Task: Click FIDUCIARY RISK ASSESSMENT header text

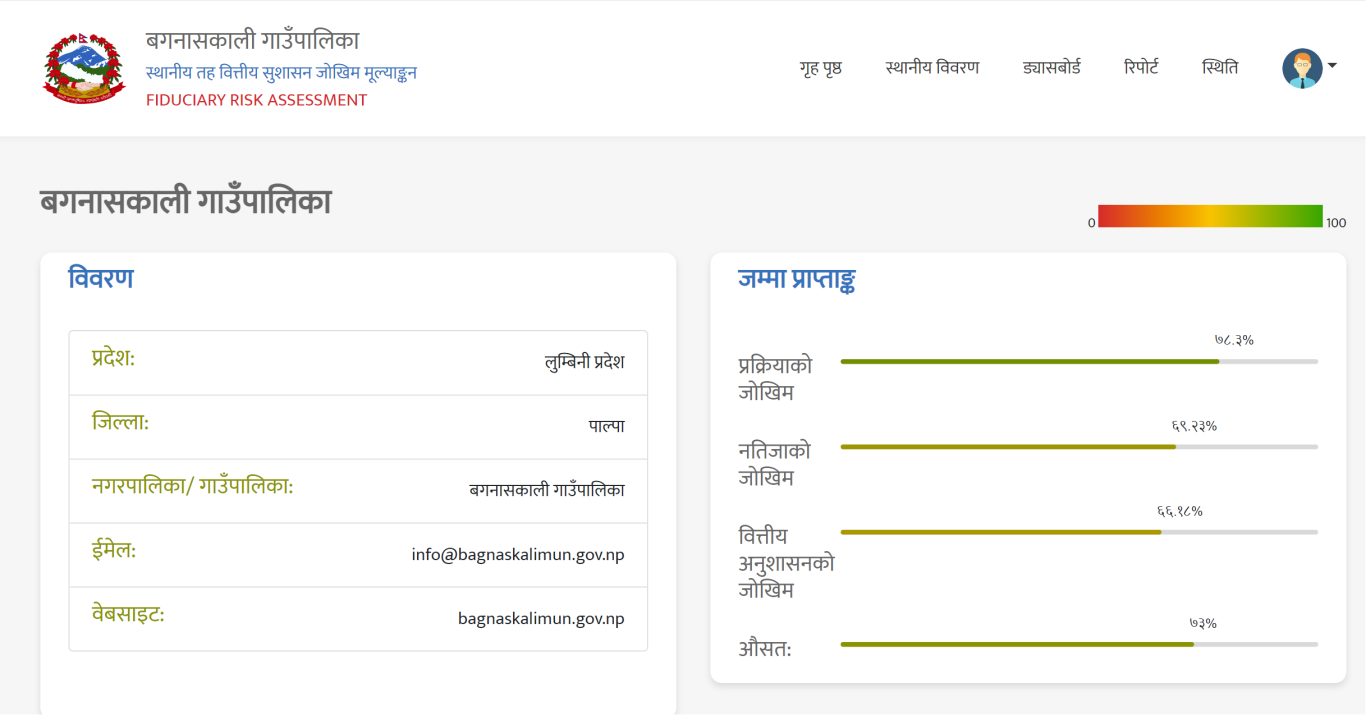Action: click(x=256, y=100)
